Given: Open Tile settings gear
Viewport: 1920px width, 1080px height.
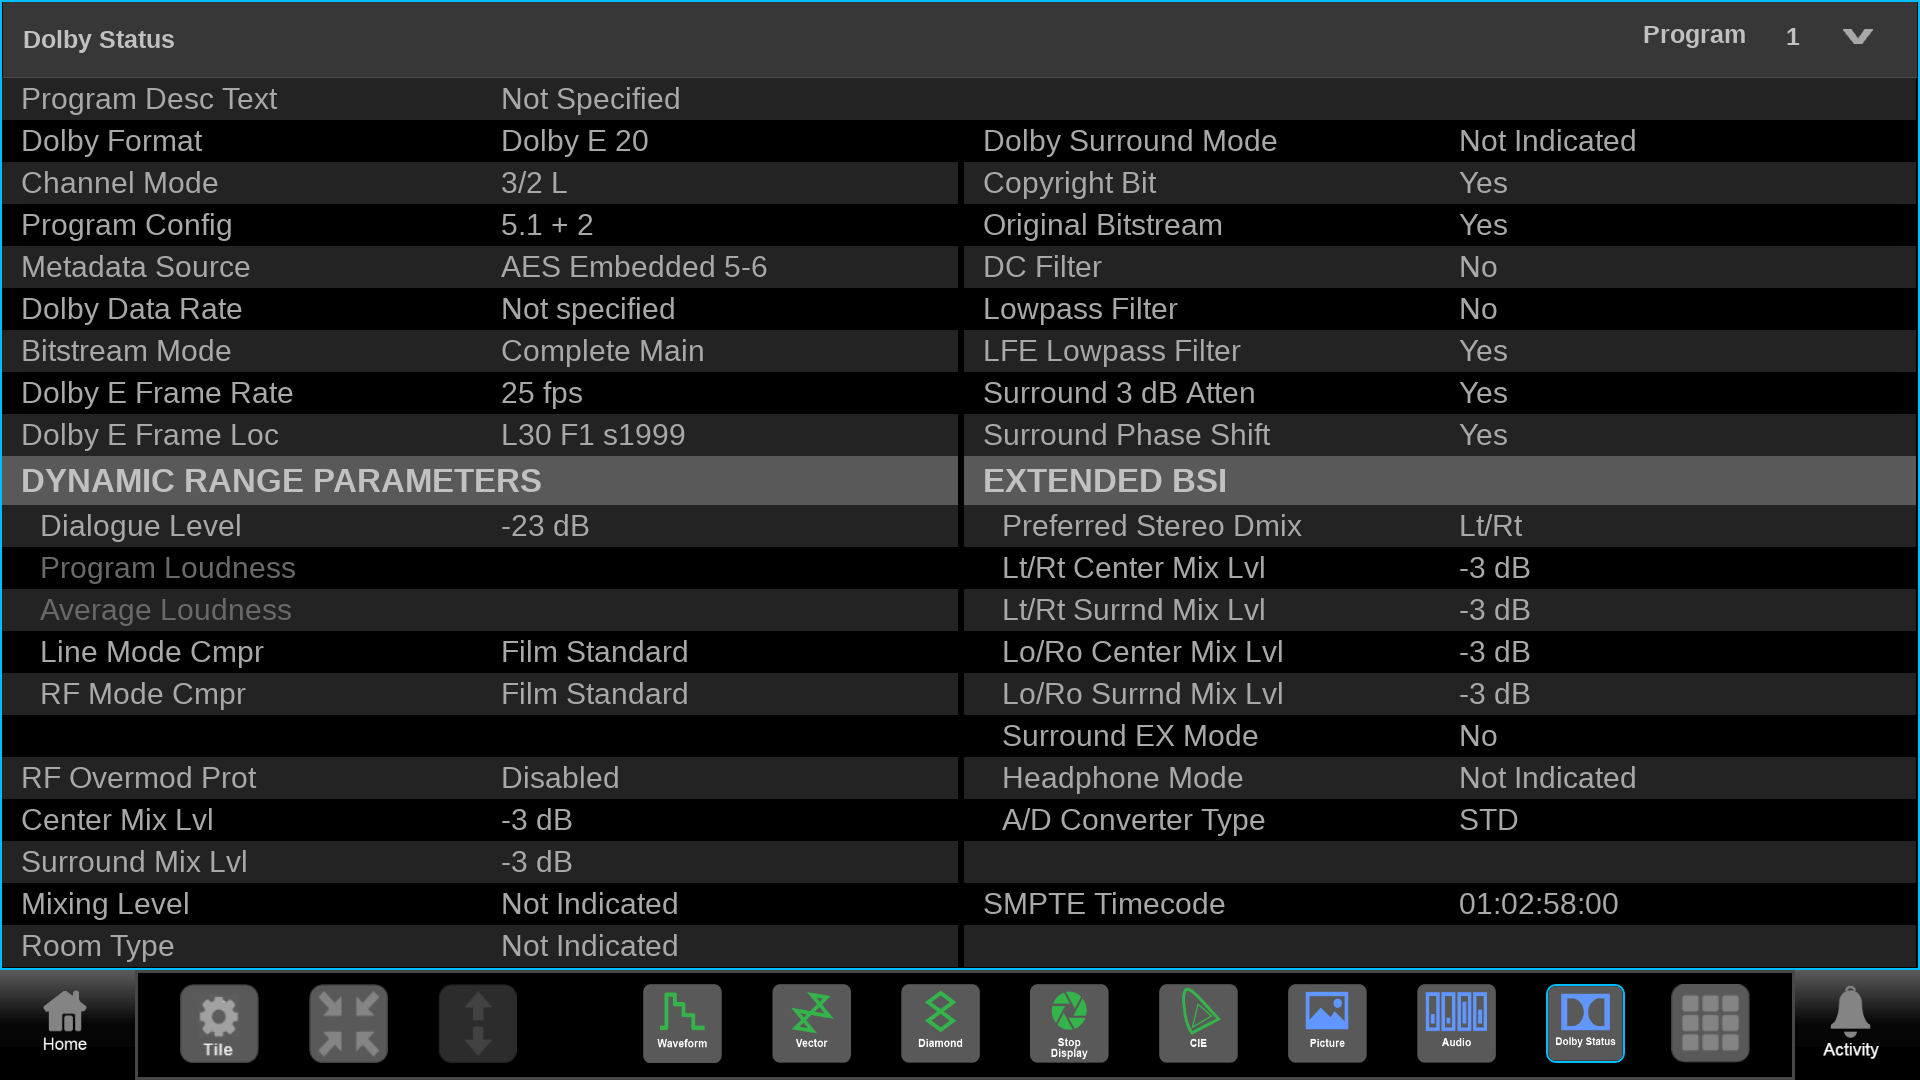Looking at the screenshot, I should tap(218, 1022).
